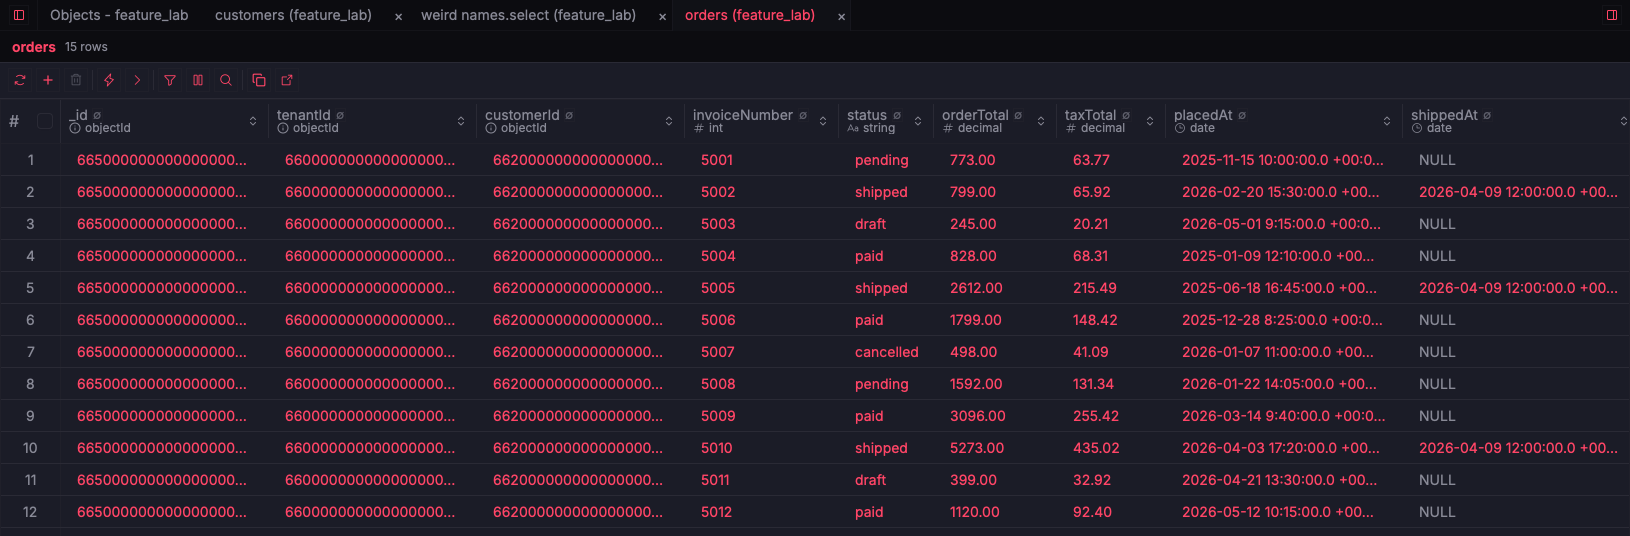Sort by the shippedAt column arrows
This screenshot has width=1630, height=536.
[x=1623, y=121]
